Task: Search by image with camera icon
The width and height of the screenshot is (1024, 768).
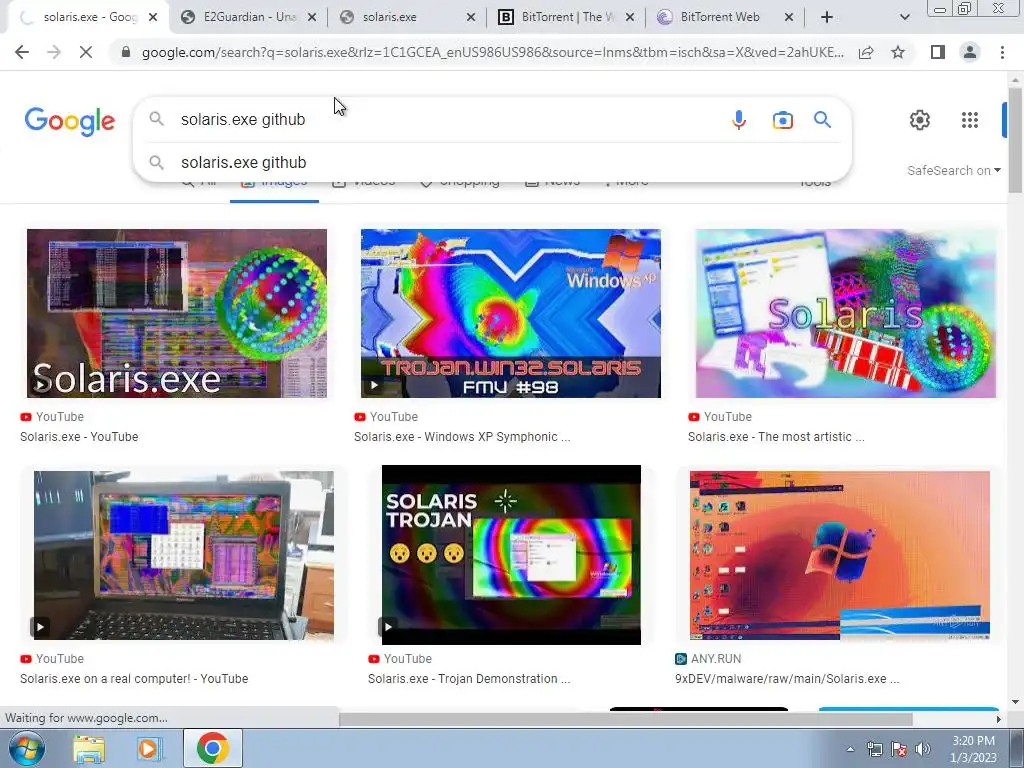Action: click(x=782, y=120)
